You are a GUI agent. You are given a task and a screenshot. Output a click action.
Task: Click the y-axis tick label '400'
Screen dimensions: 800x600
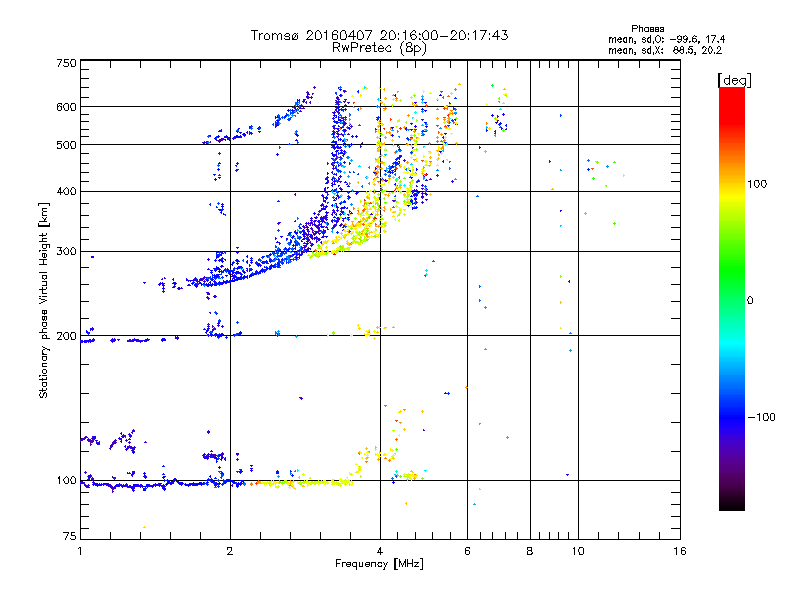(66, 191)
